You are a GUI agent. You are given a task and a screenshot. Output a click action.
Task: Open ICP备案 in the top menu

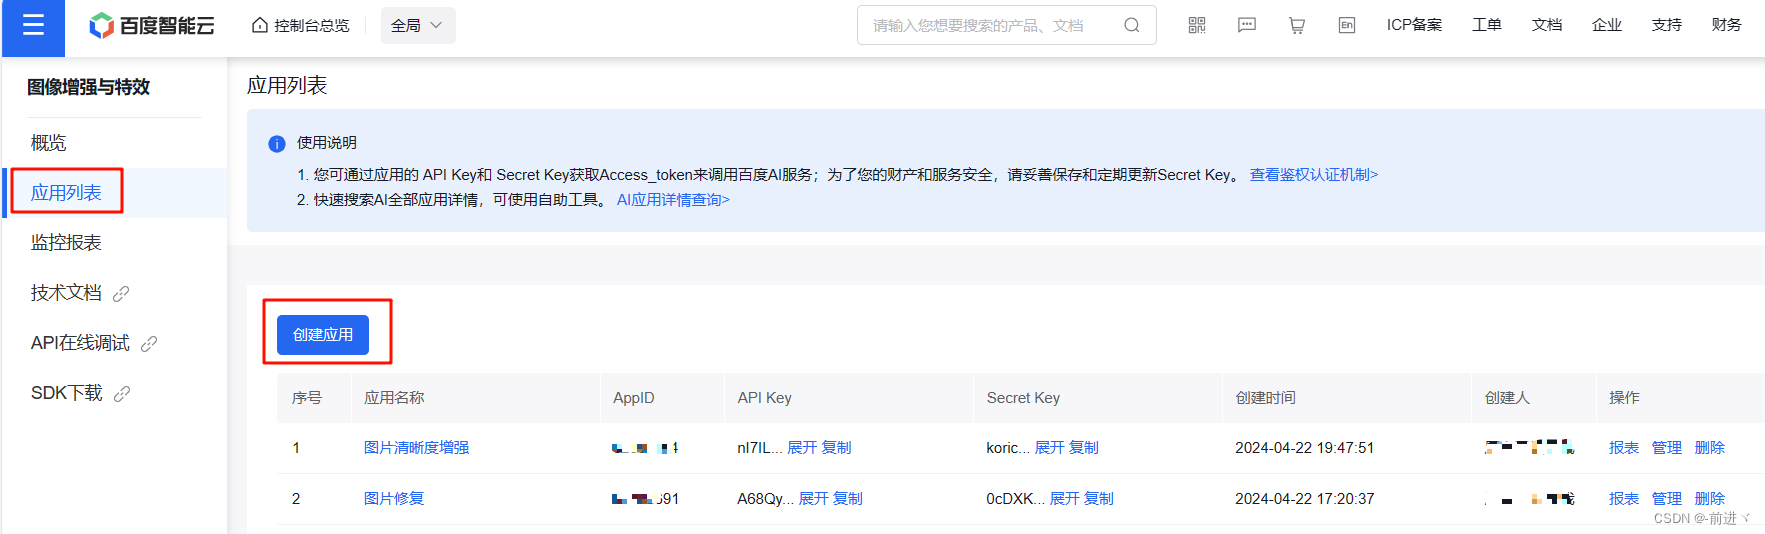pyautogui.click(x=1414, y=25)
